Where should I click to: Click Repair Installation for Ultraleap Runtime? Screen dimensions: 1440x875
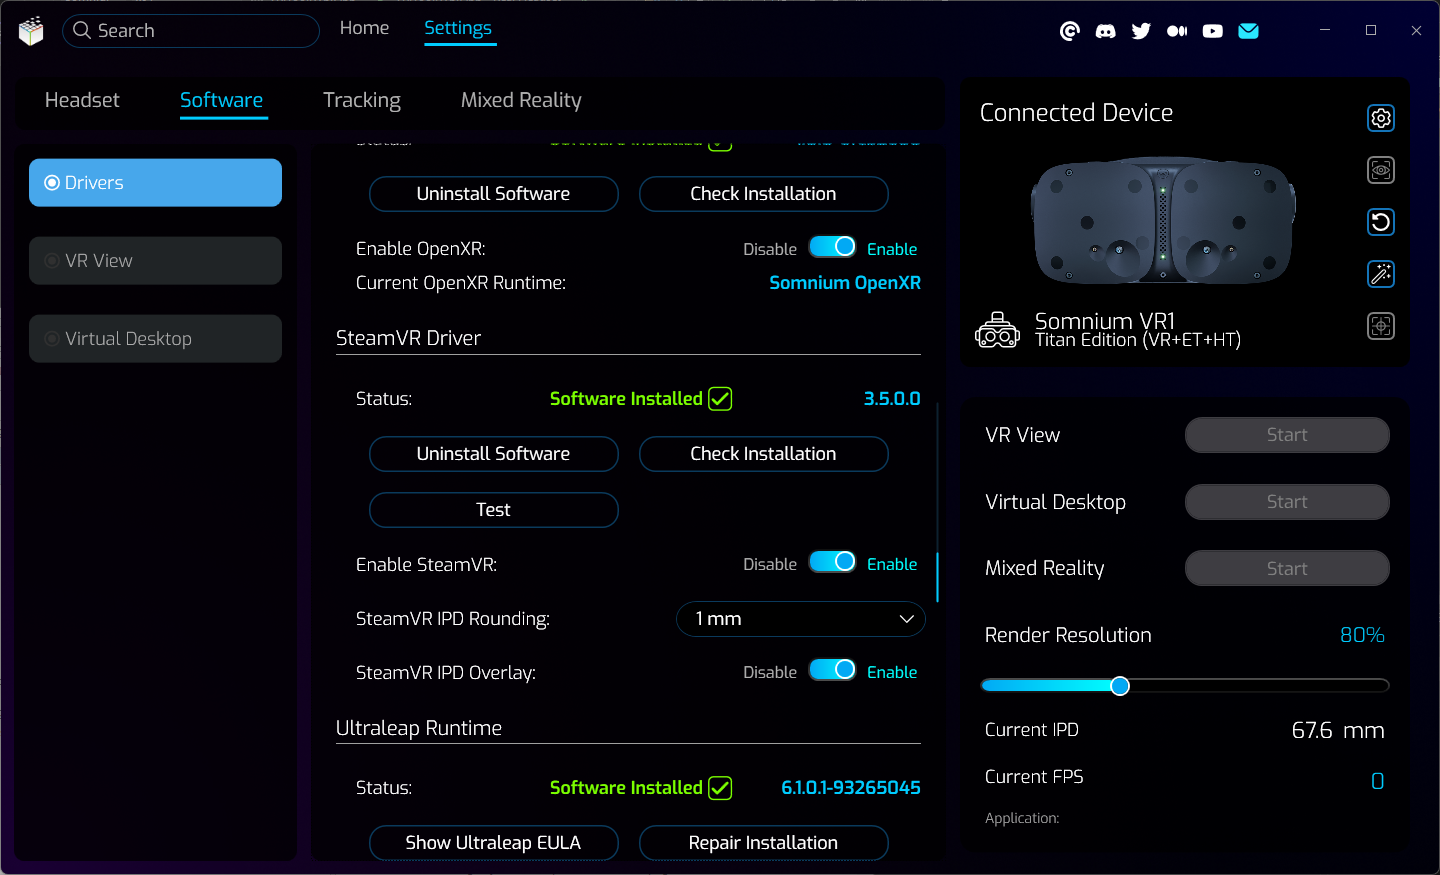coord(763,843)
